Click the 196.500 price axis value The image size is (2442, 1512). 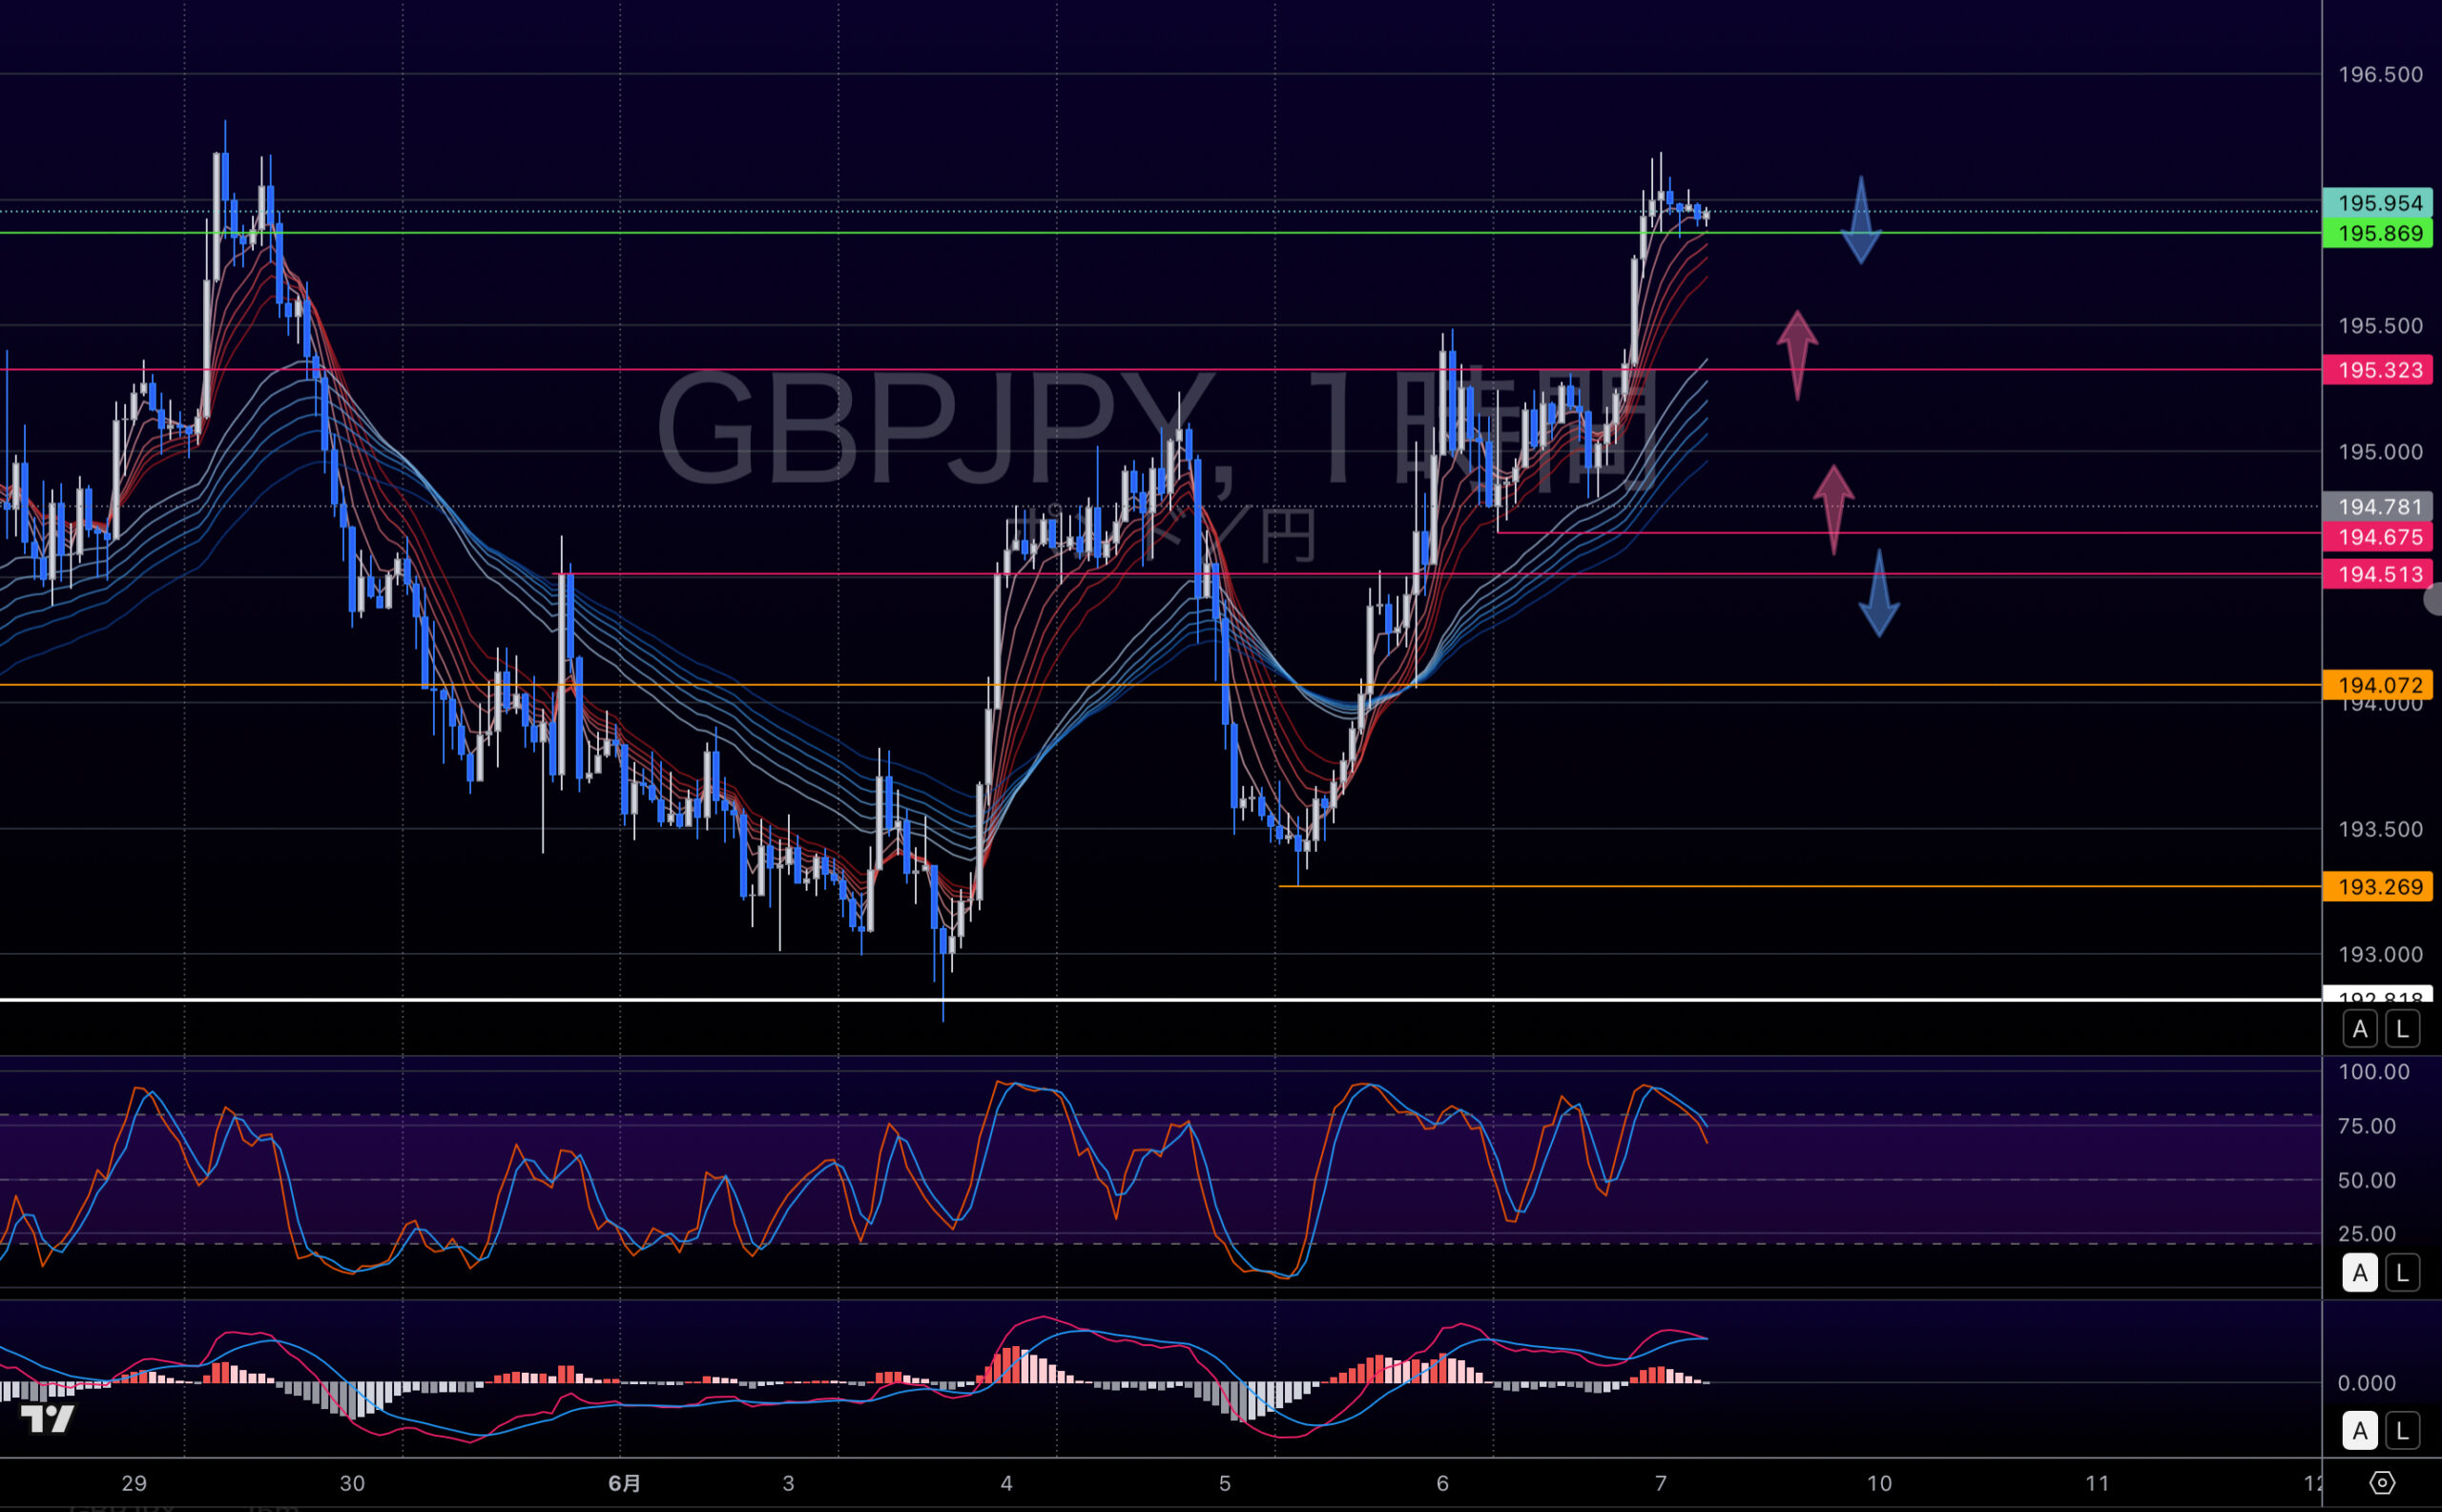[x=2381, y=75]
